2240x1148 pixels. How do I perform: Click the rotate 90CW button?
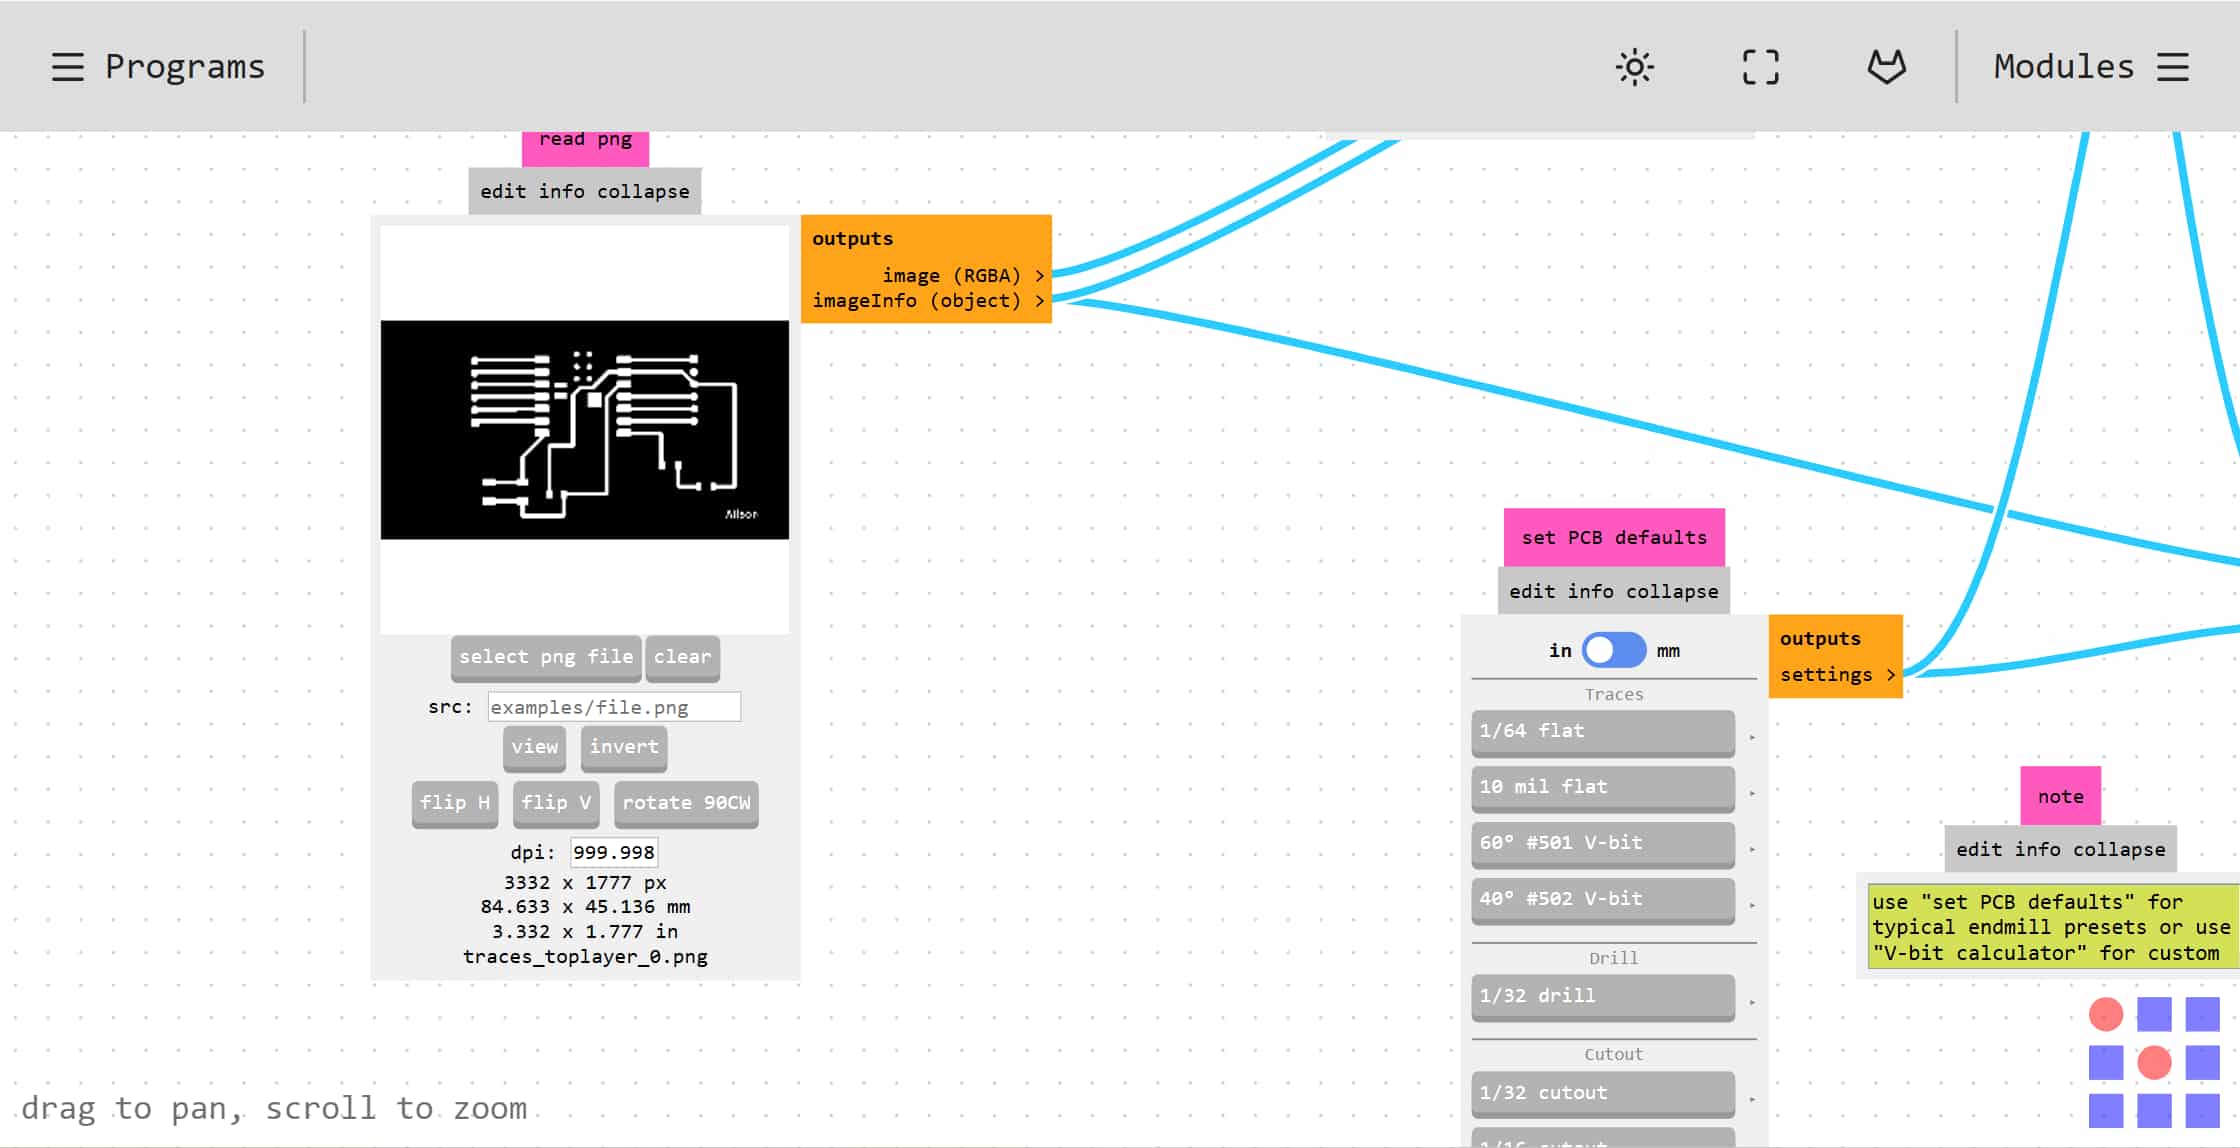686,803
